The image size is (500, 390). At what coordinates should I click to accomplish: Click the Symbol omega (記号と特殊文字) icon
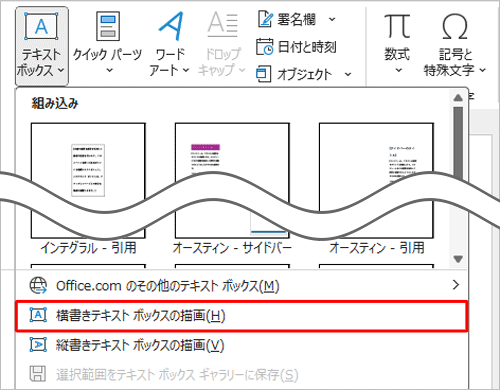click(455, 27)
